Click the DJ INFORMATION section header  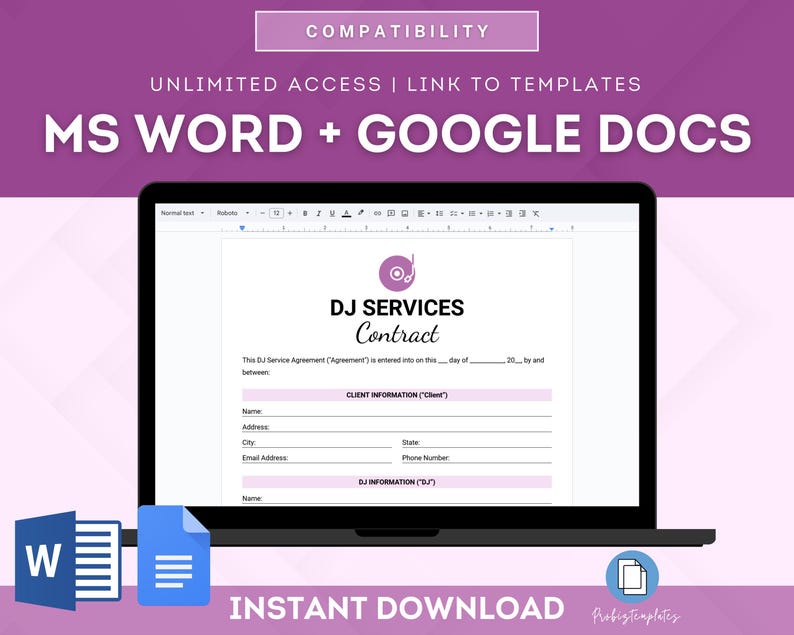tap(396, 482)
